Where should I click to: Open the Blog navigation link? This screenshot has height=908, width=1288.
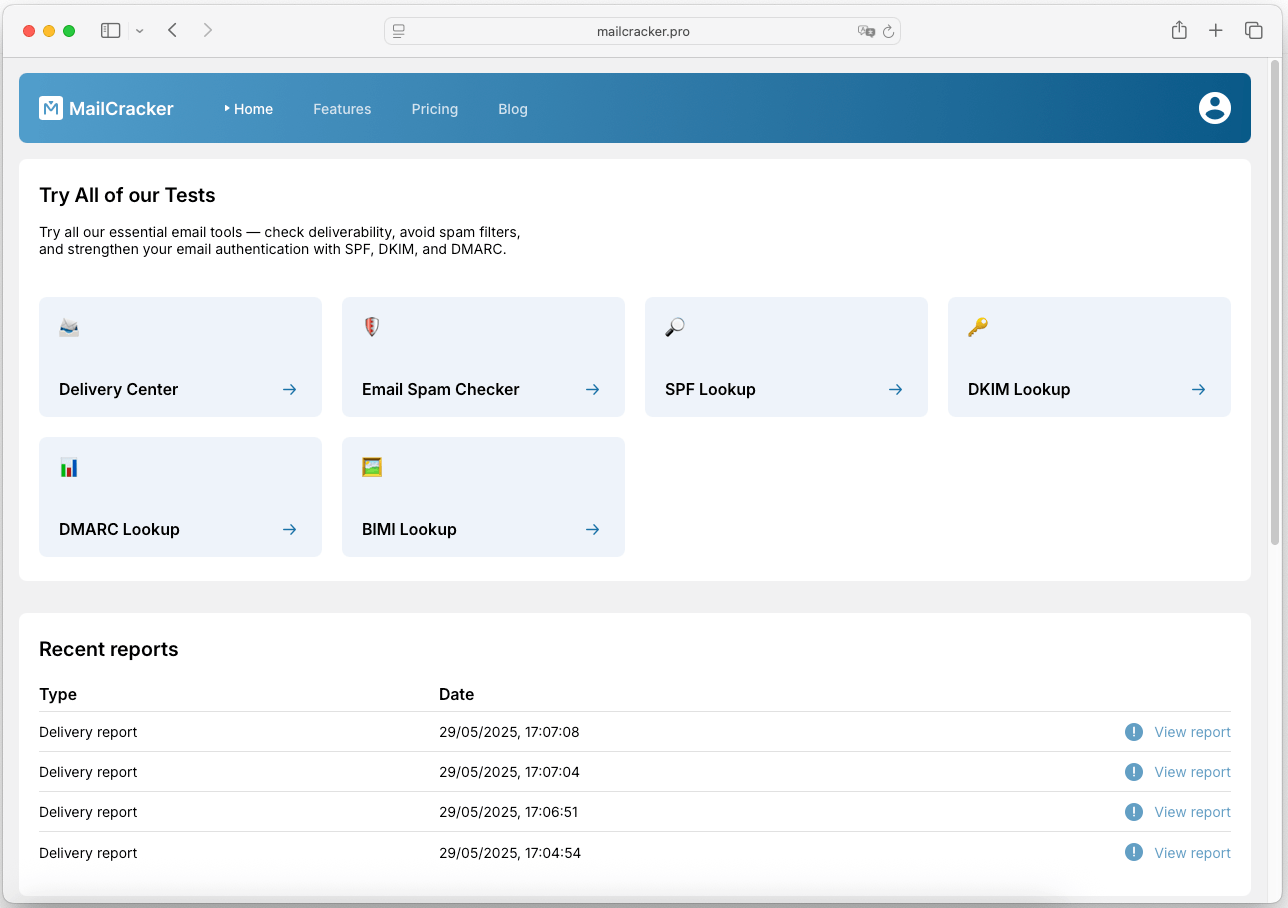click(x=512, y=109)
